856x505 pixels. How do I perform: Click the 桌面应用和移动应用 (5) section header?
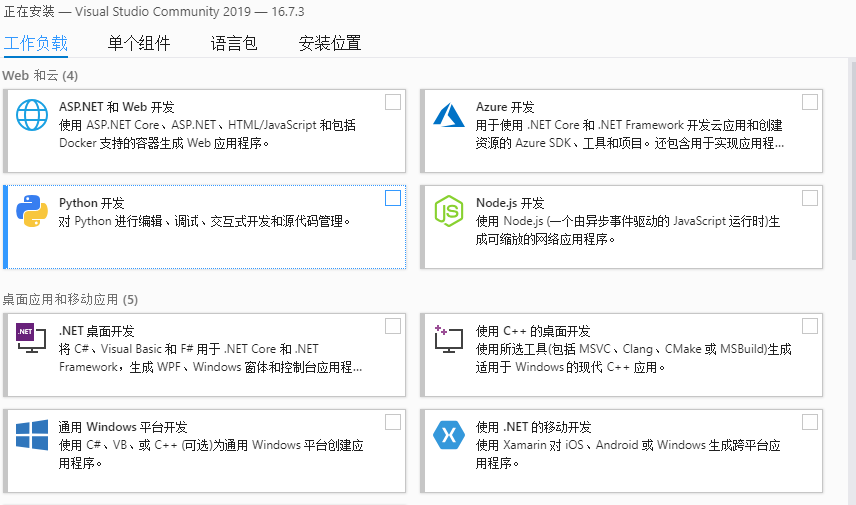(70, 299)
